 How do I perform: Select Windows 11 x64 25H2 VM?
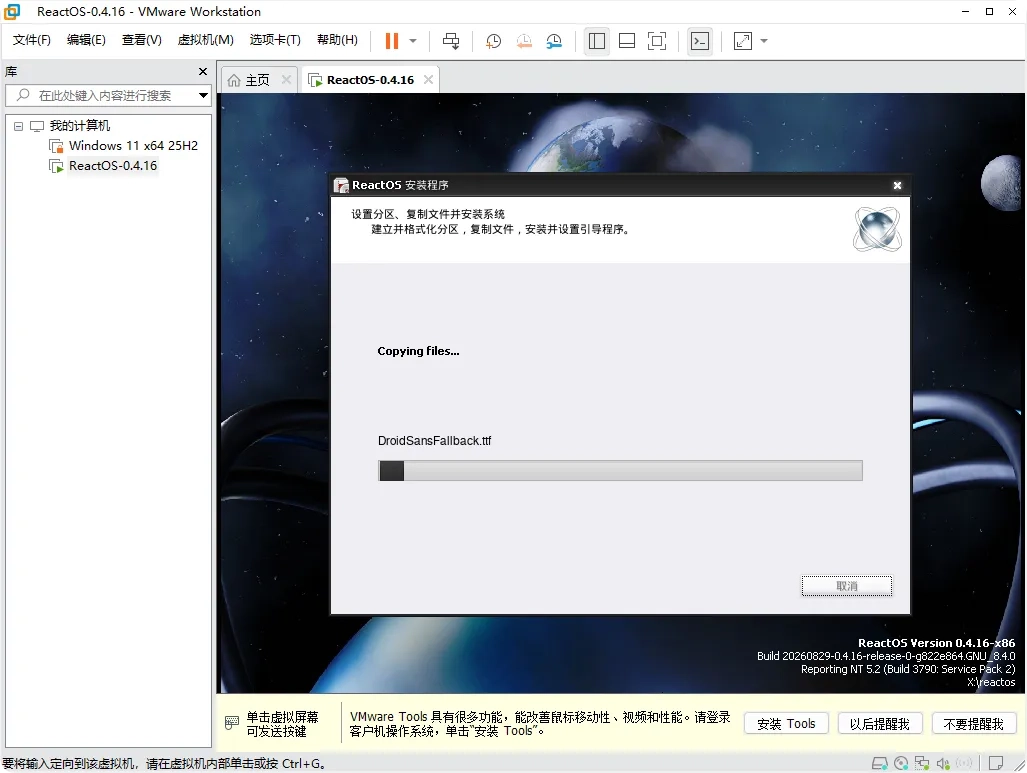133,145
